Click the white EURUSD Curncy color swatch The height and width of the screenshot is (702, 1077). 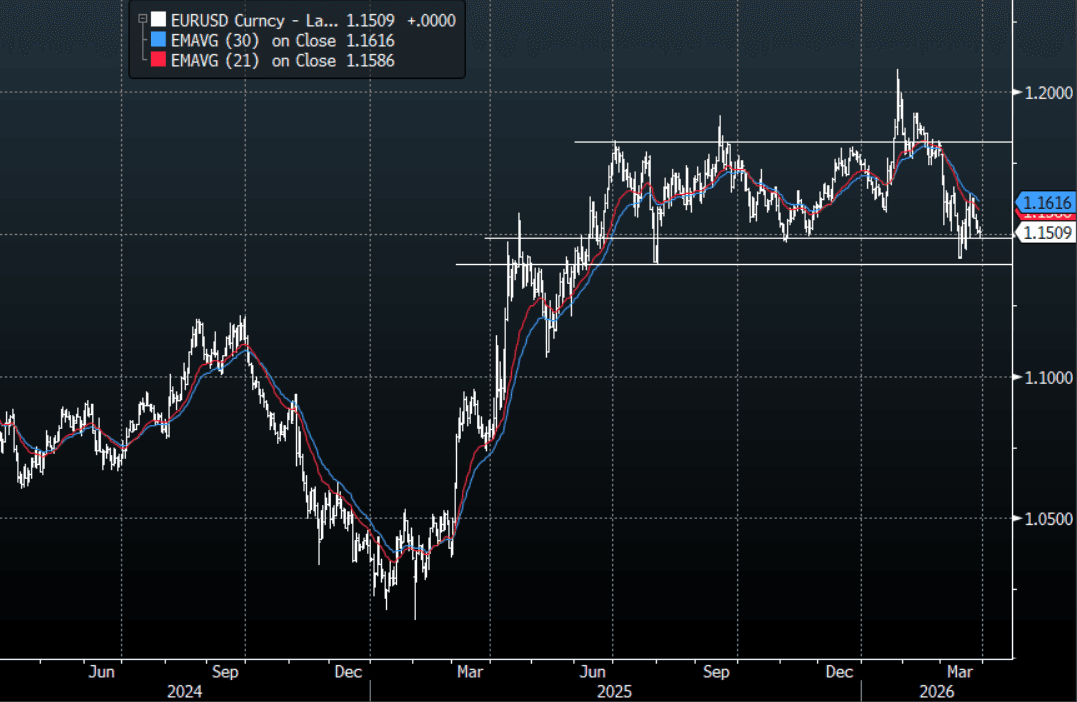(159, 19)
